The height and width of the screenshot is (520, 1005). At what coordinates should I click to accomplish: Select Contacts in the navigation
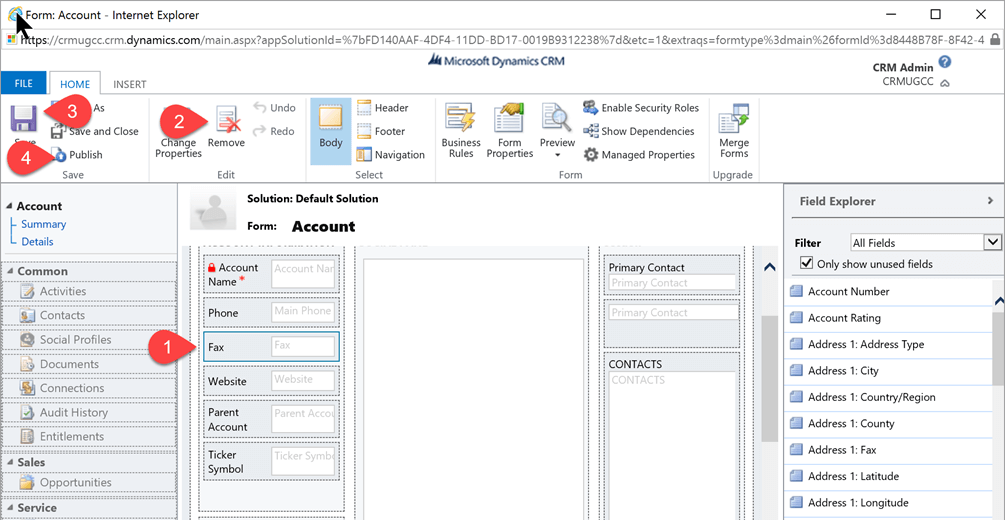click(90, 315)
